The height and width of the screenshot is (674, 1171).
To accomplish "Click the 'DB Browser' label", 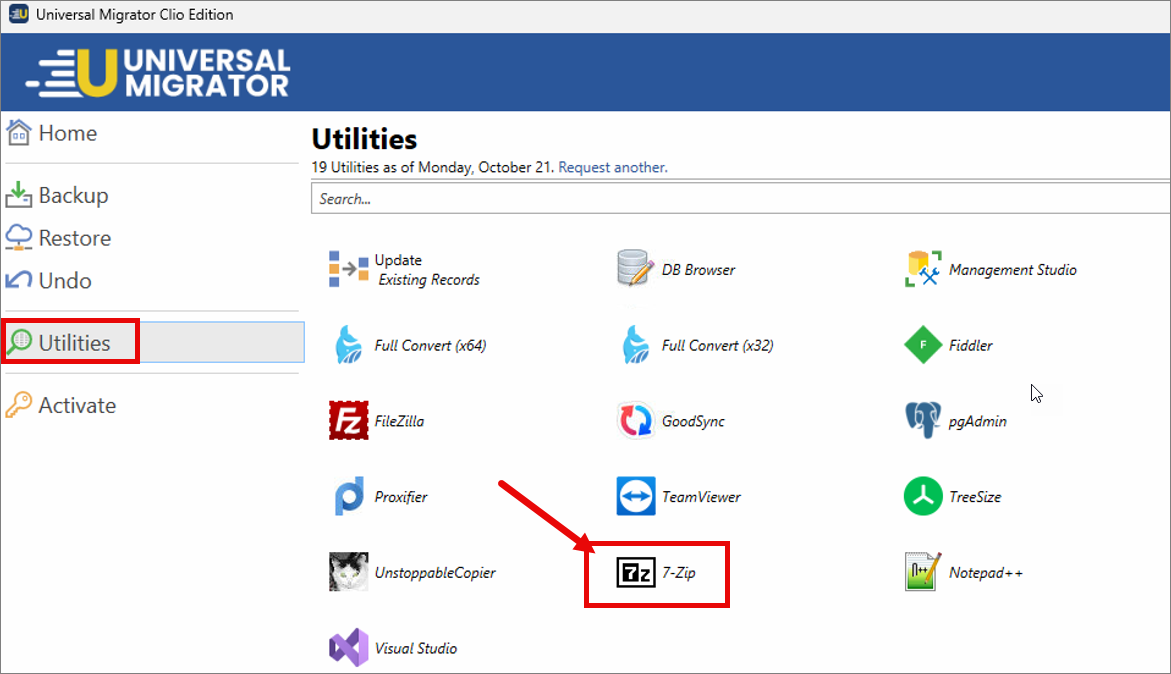I will (x=698, y=269).
